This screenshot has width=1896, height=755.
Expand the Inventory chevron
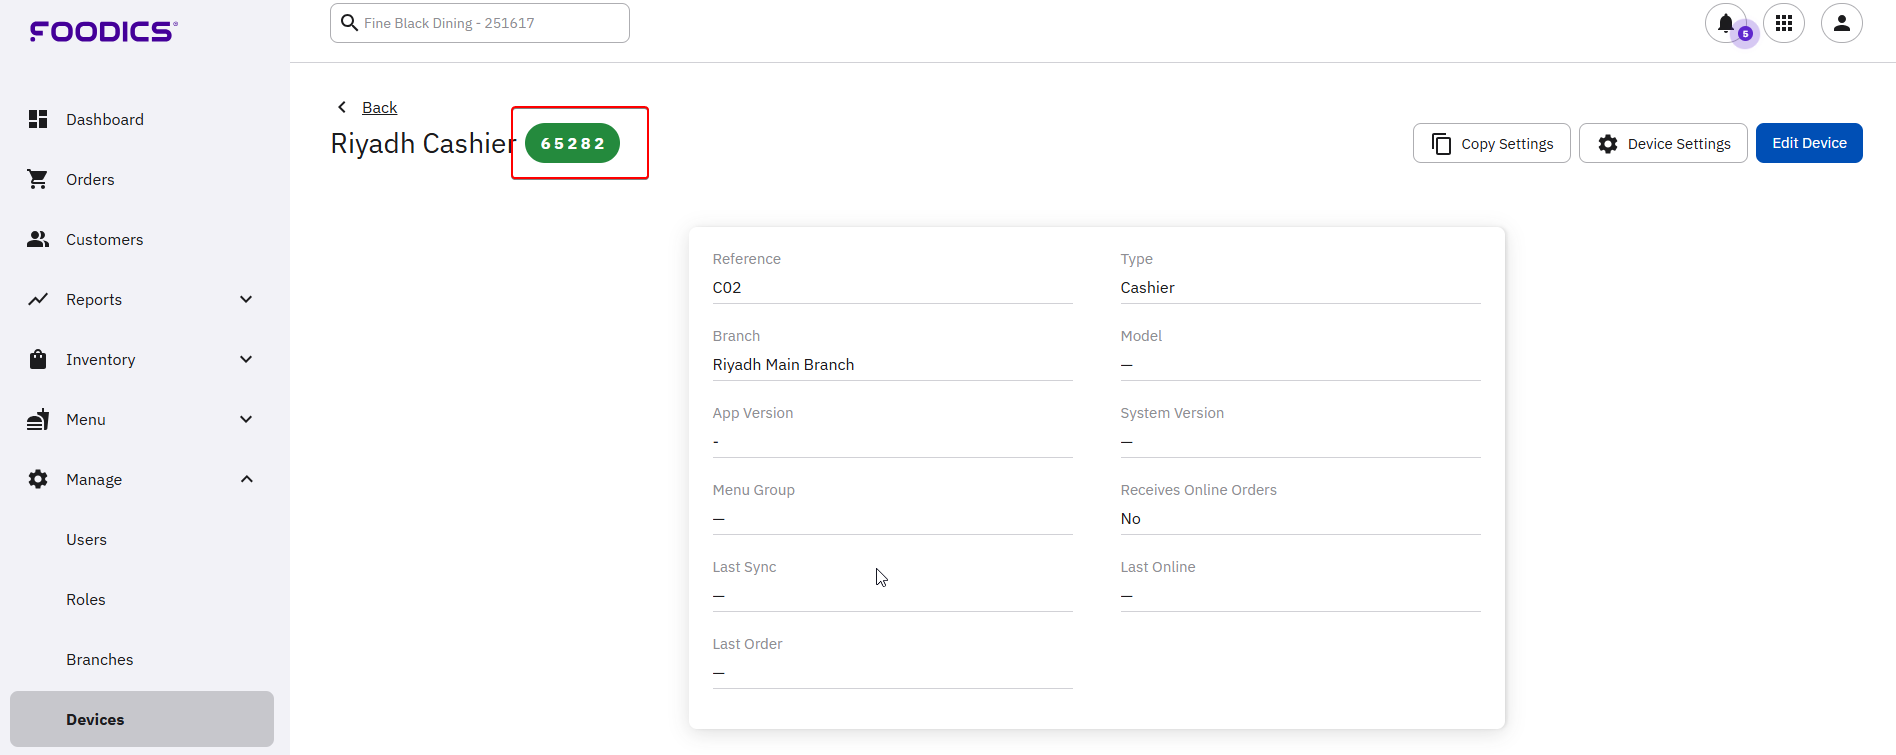(246, 359)
